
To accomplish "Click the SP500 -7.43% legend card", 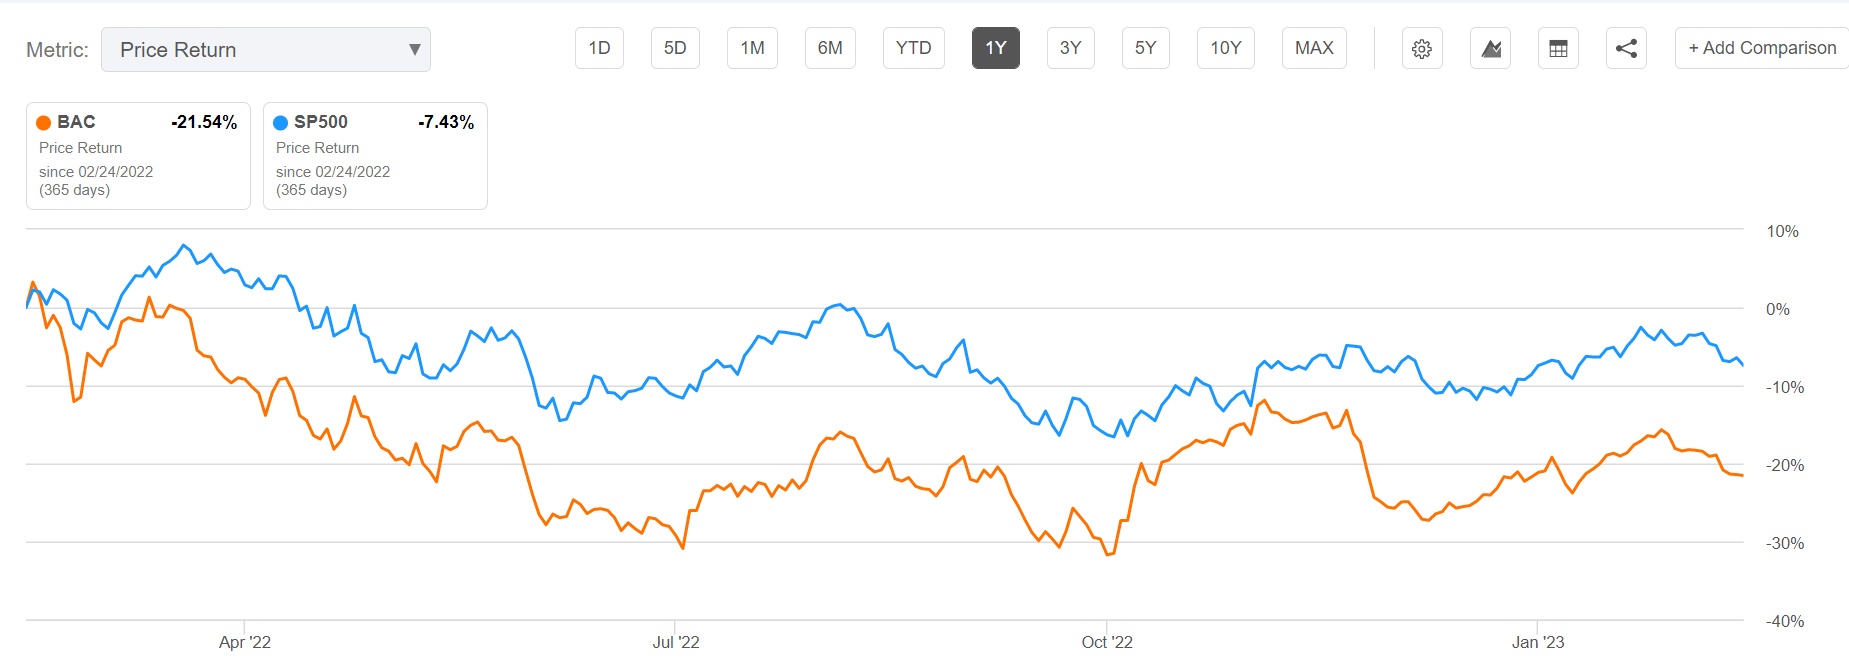I will pyautogui.click(x=375, y=156).
